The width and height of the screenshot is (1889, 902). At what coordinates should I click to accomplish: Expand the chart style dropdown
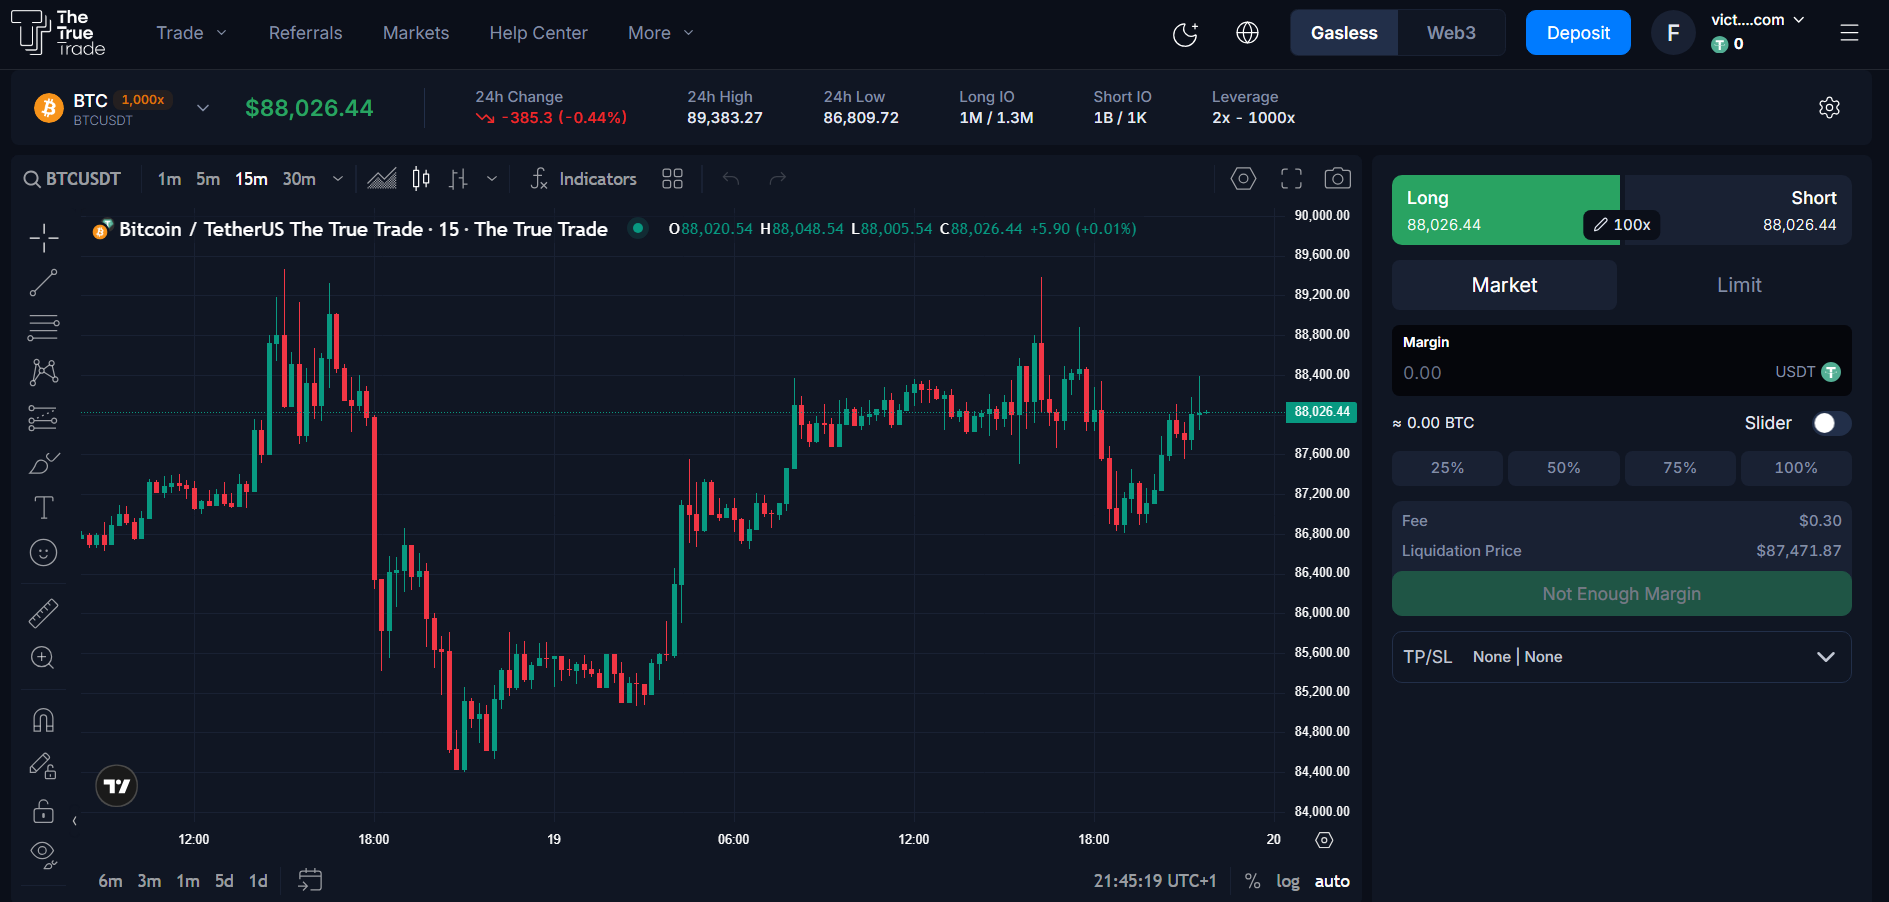(x=492, y=179)
